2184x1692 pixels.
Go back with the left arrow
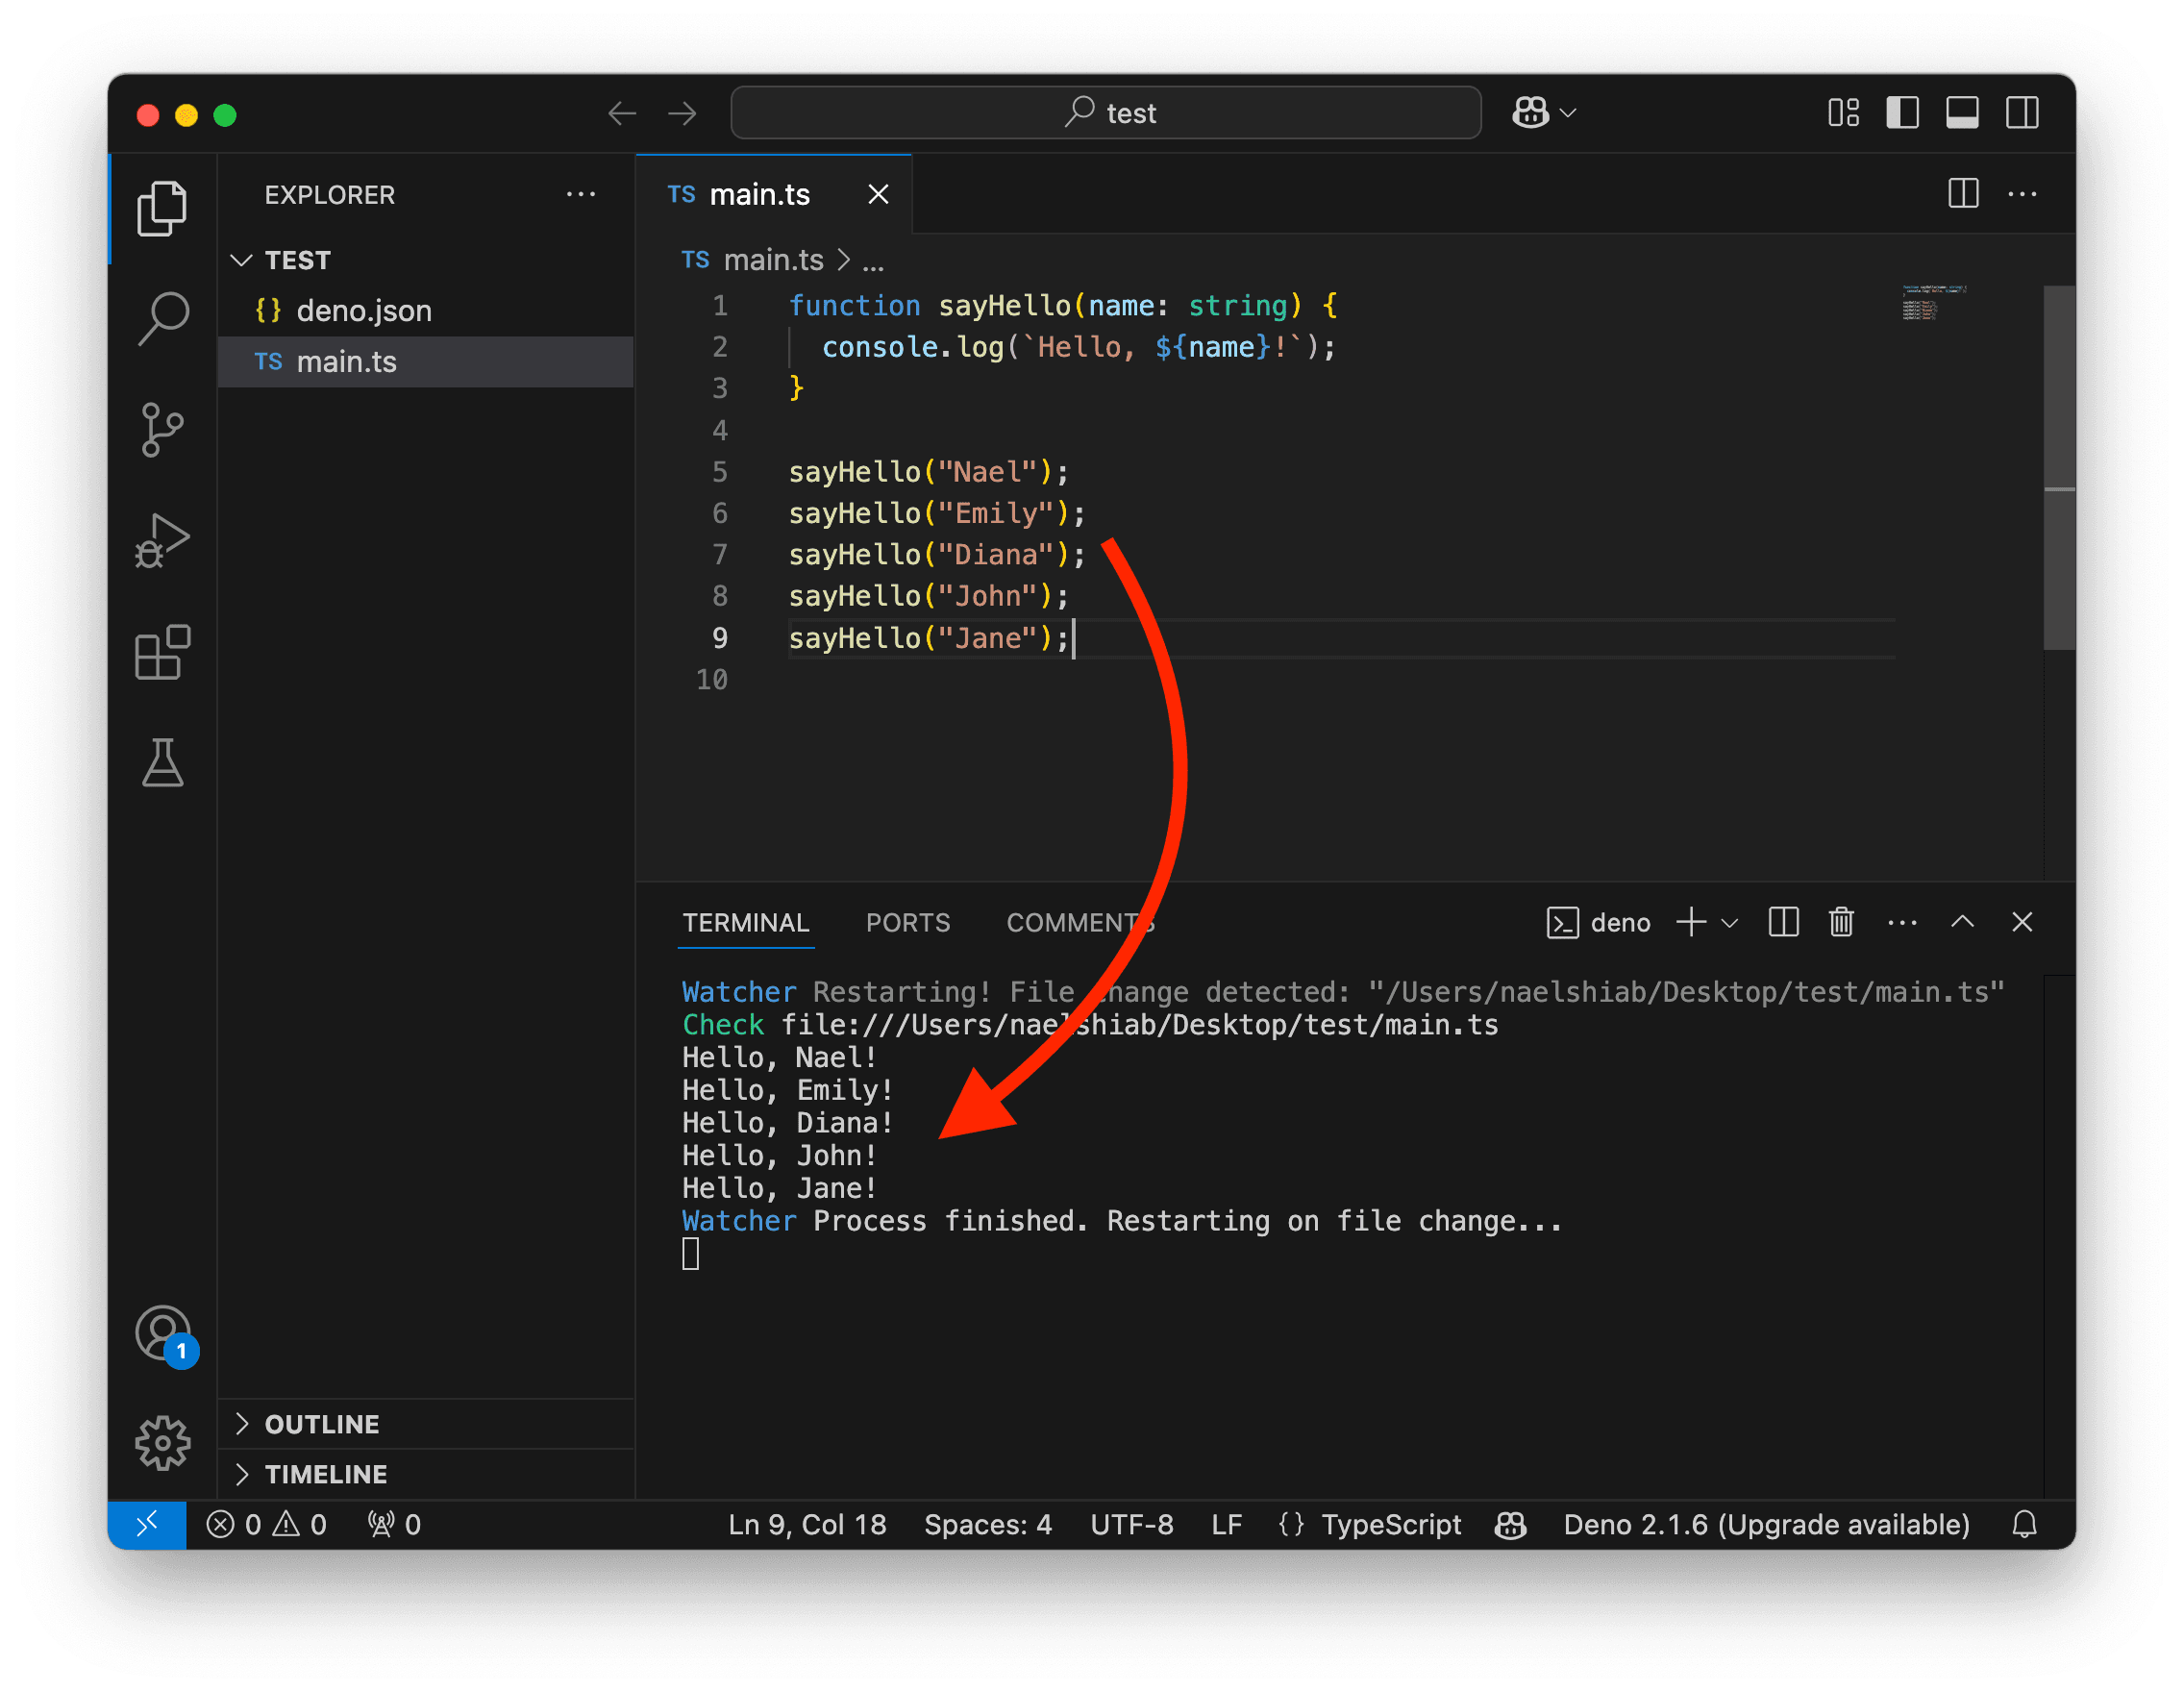[622, 113]
